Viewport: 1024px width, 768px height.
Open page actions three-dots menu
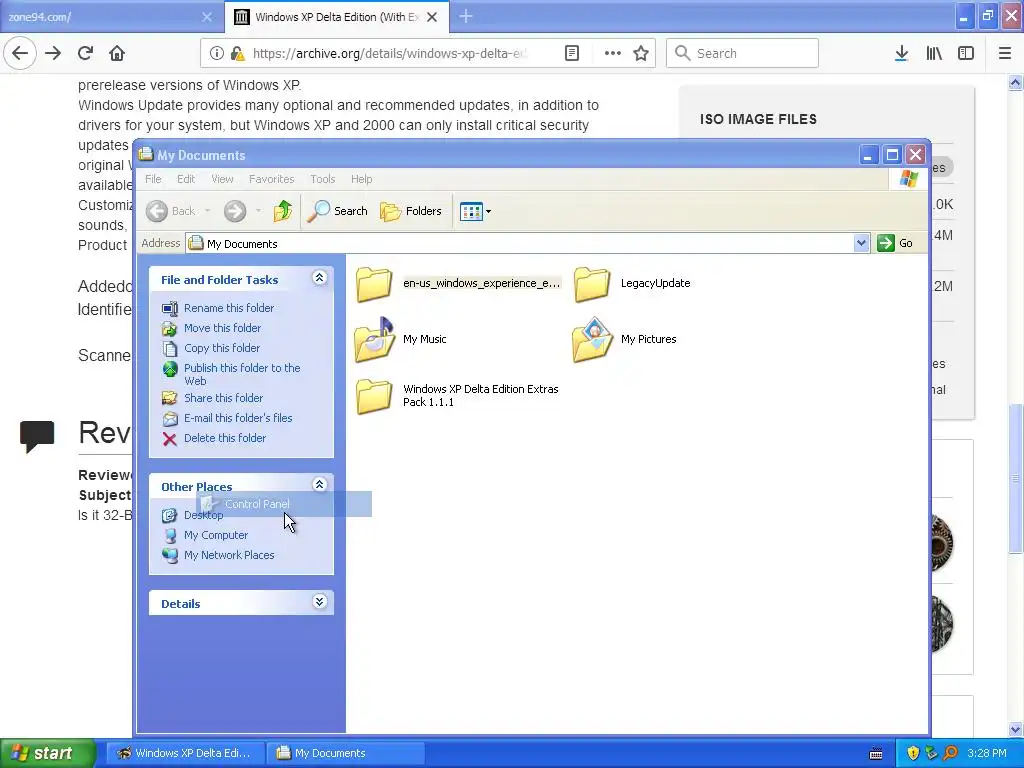pos(613,53)
